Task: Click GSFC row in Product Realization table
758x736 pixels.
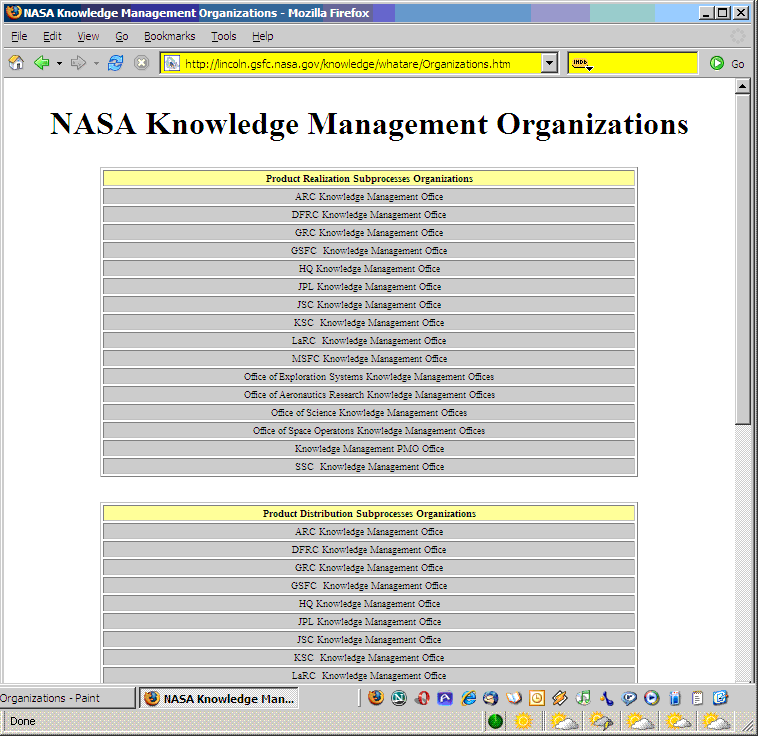Action: [369, 250]
